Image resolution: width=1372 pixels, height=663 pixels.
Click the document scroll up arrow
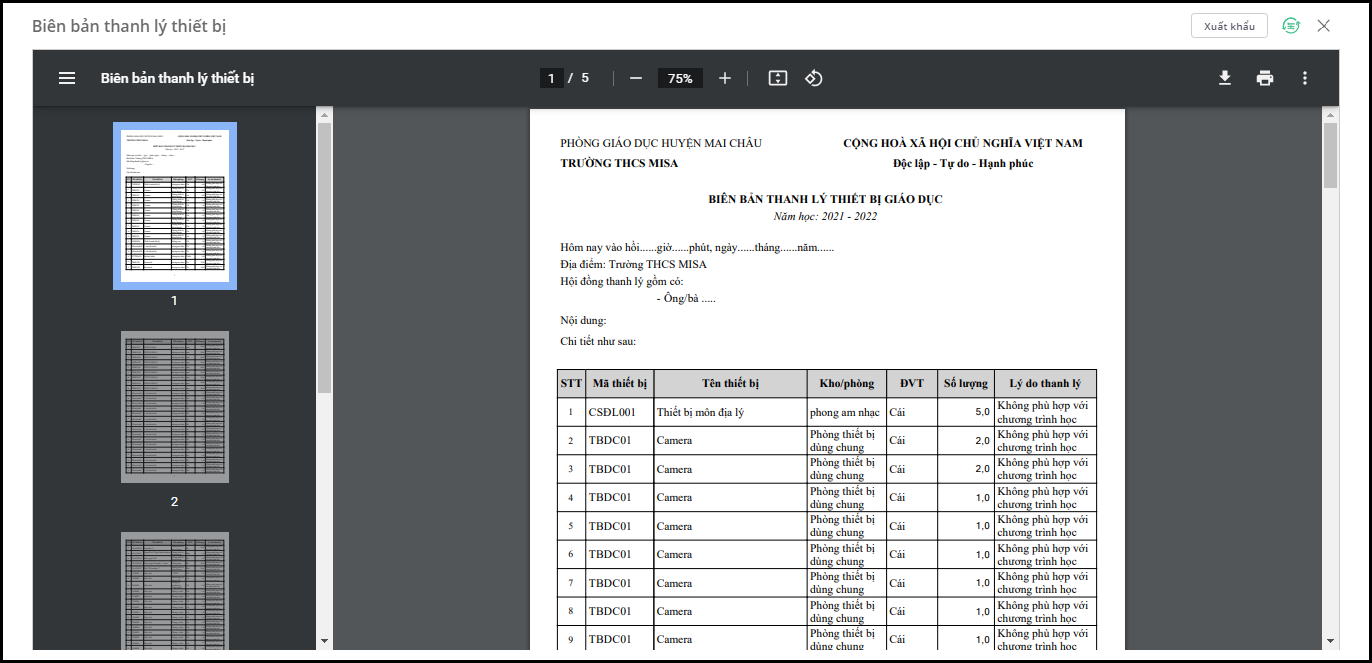click(1330, 115)
